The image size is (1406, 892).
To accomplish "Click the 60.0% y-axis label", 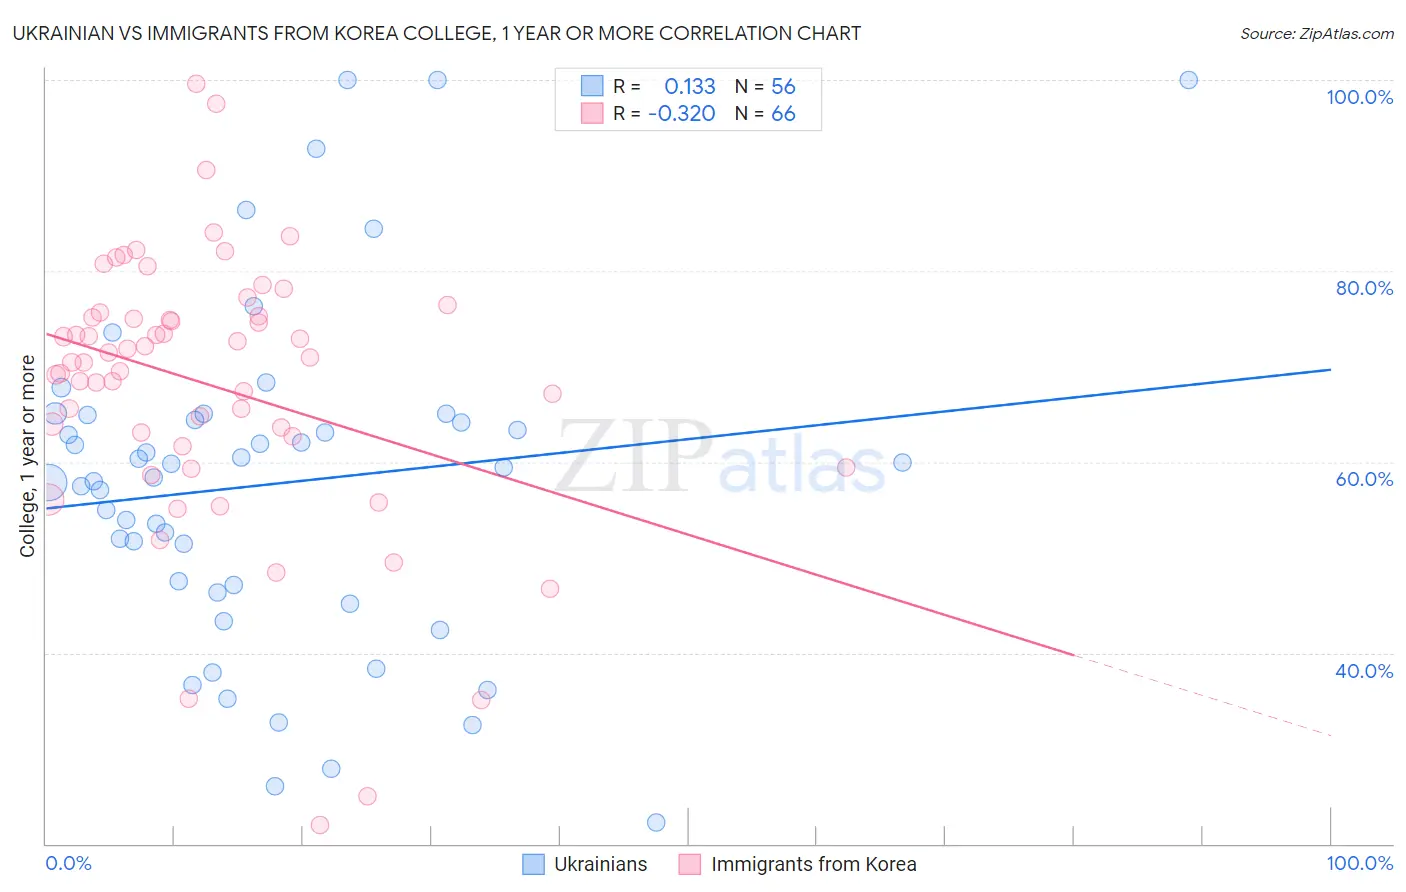I will click(x=1364, y=479).
